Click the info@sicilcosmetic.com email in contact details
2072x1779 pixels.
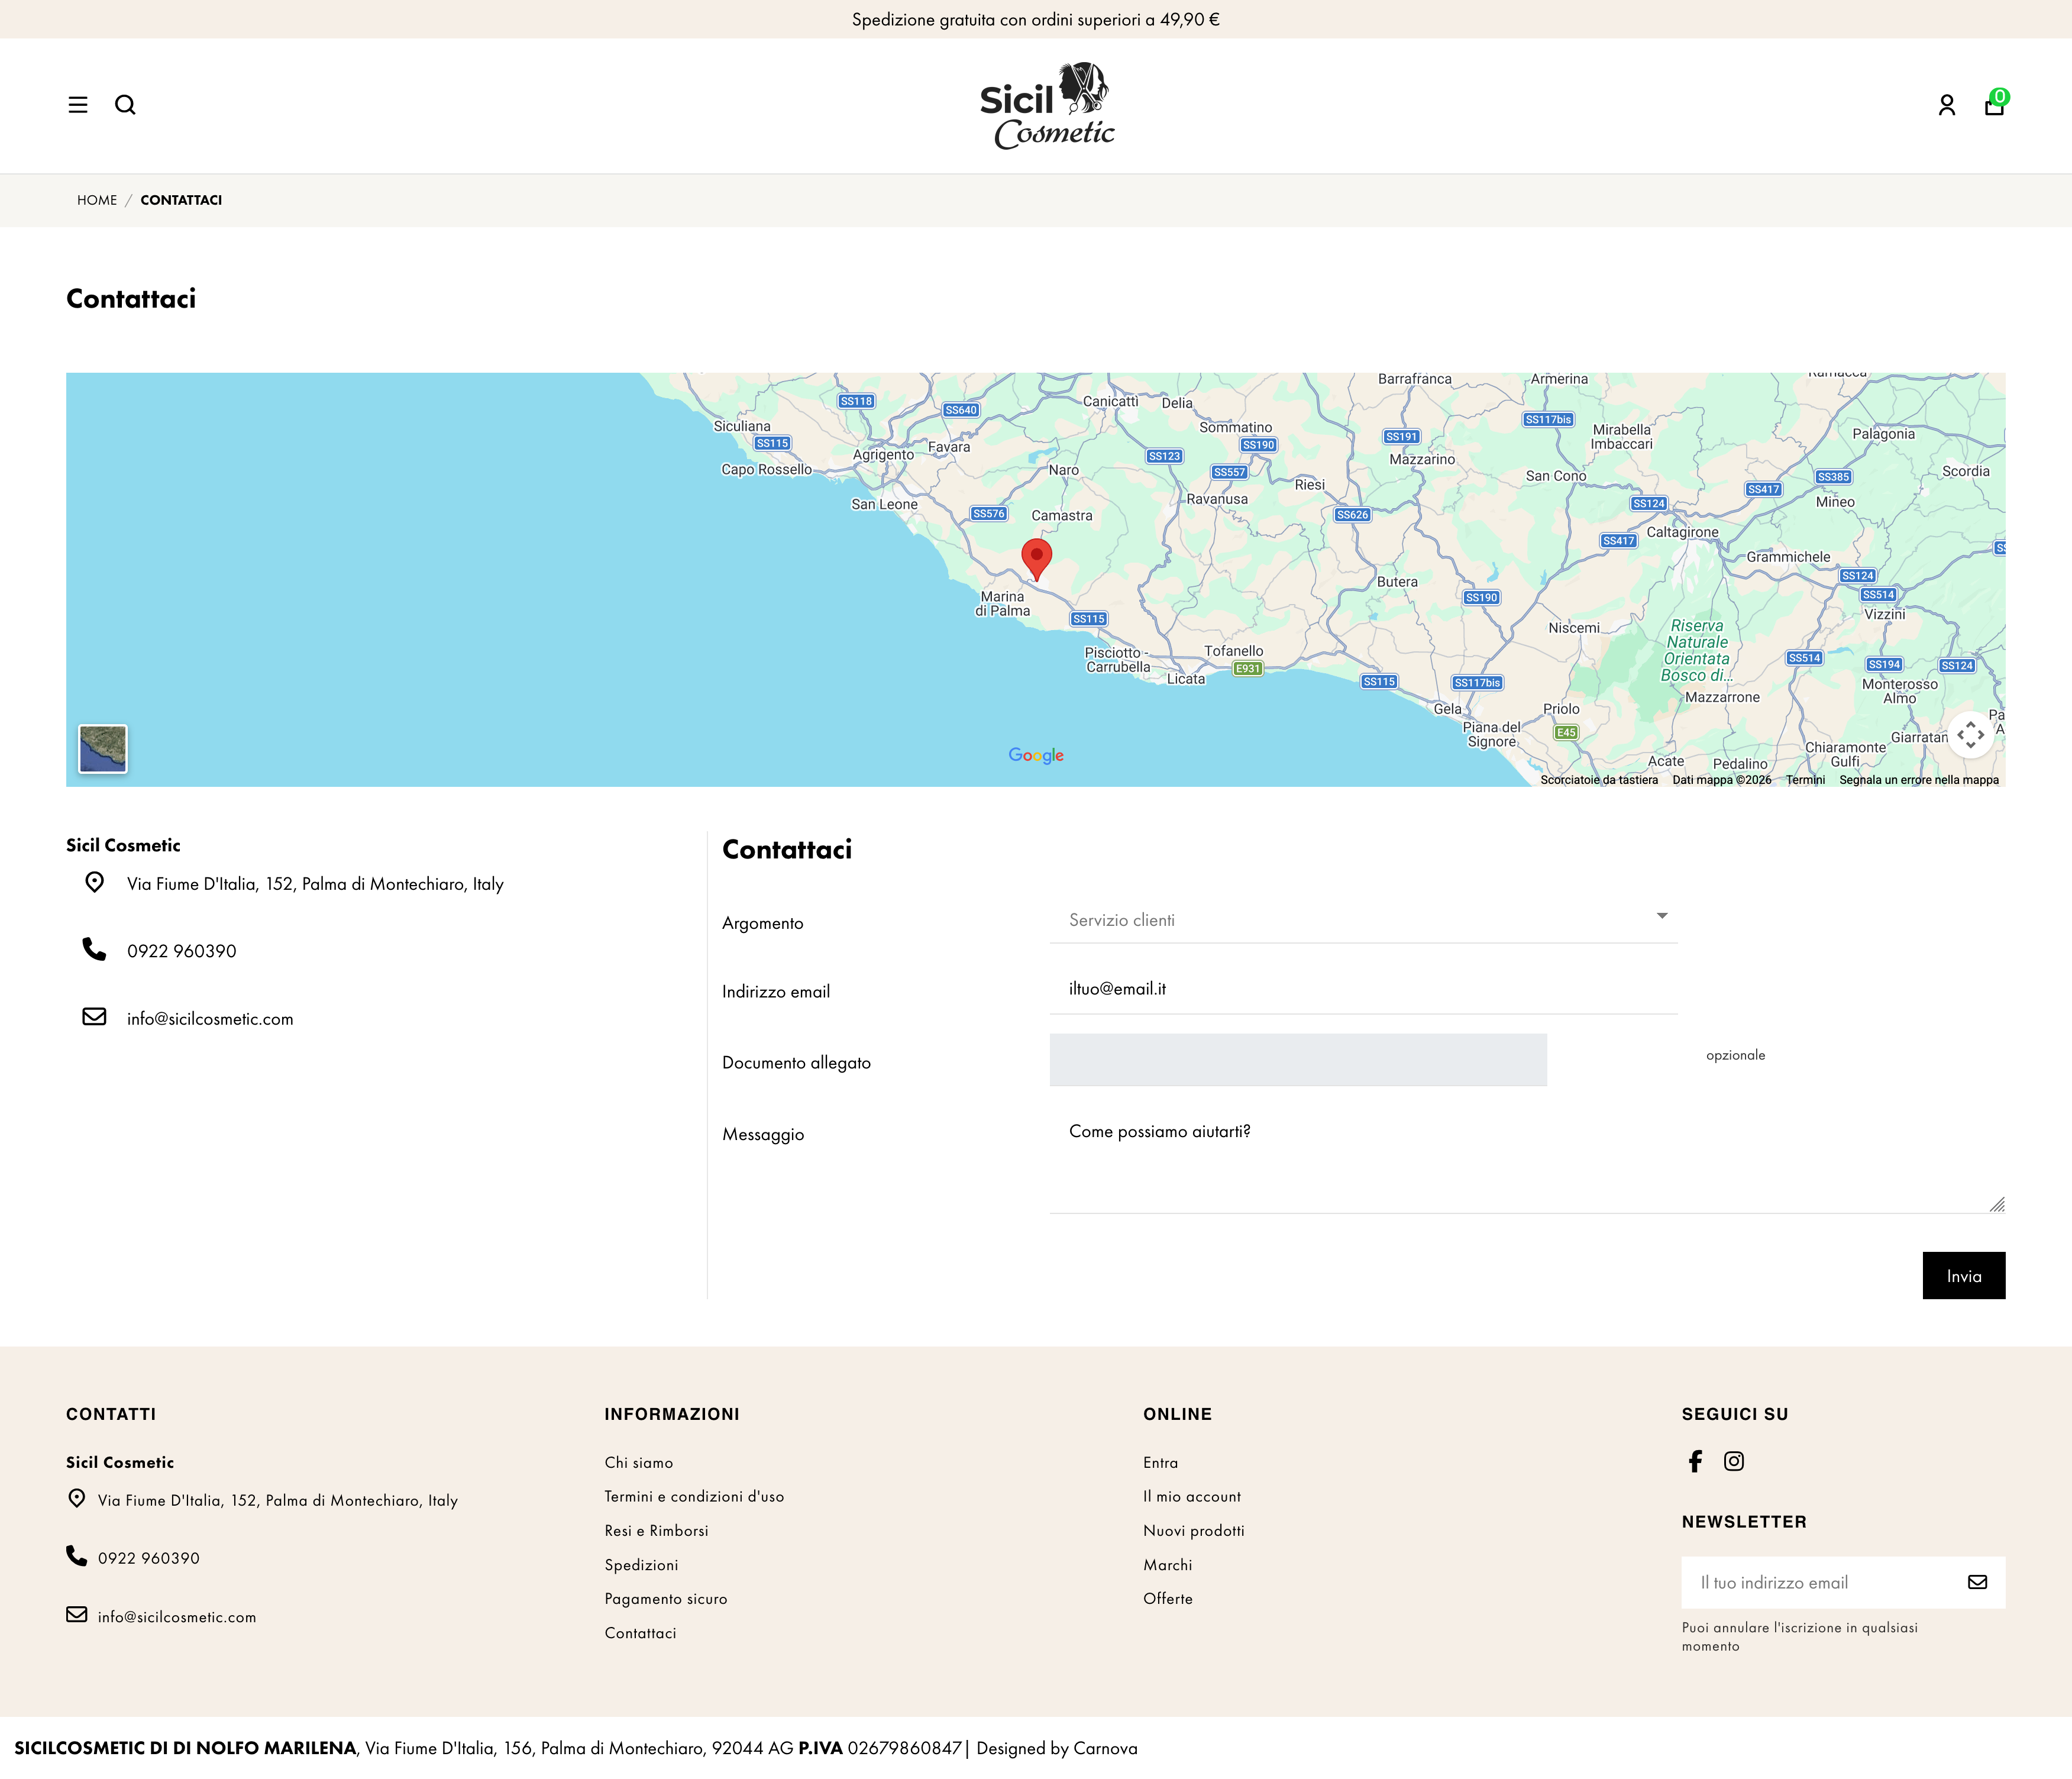point(210,1019)
